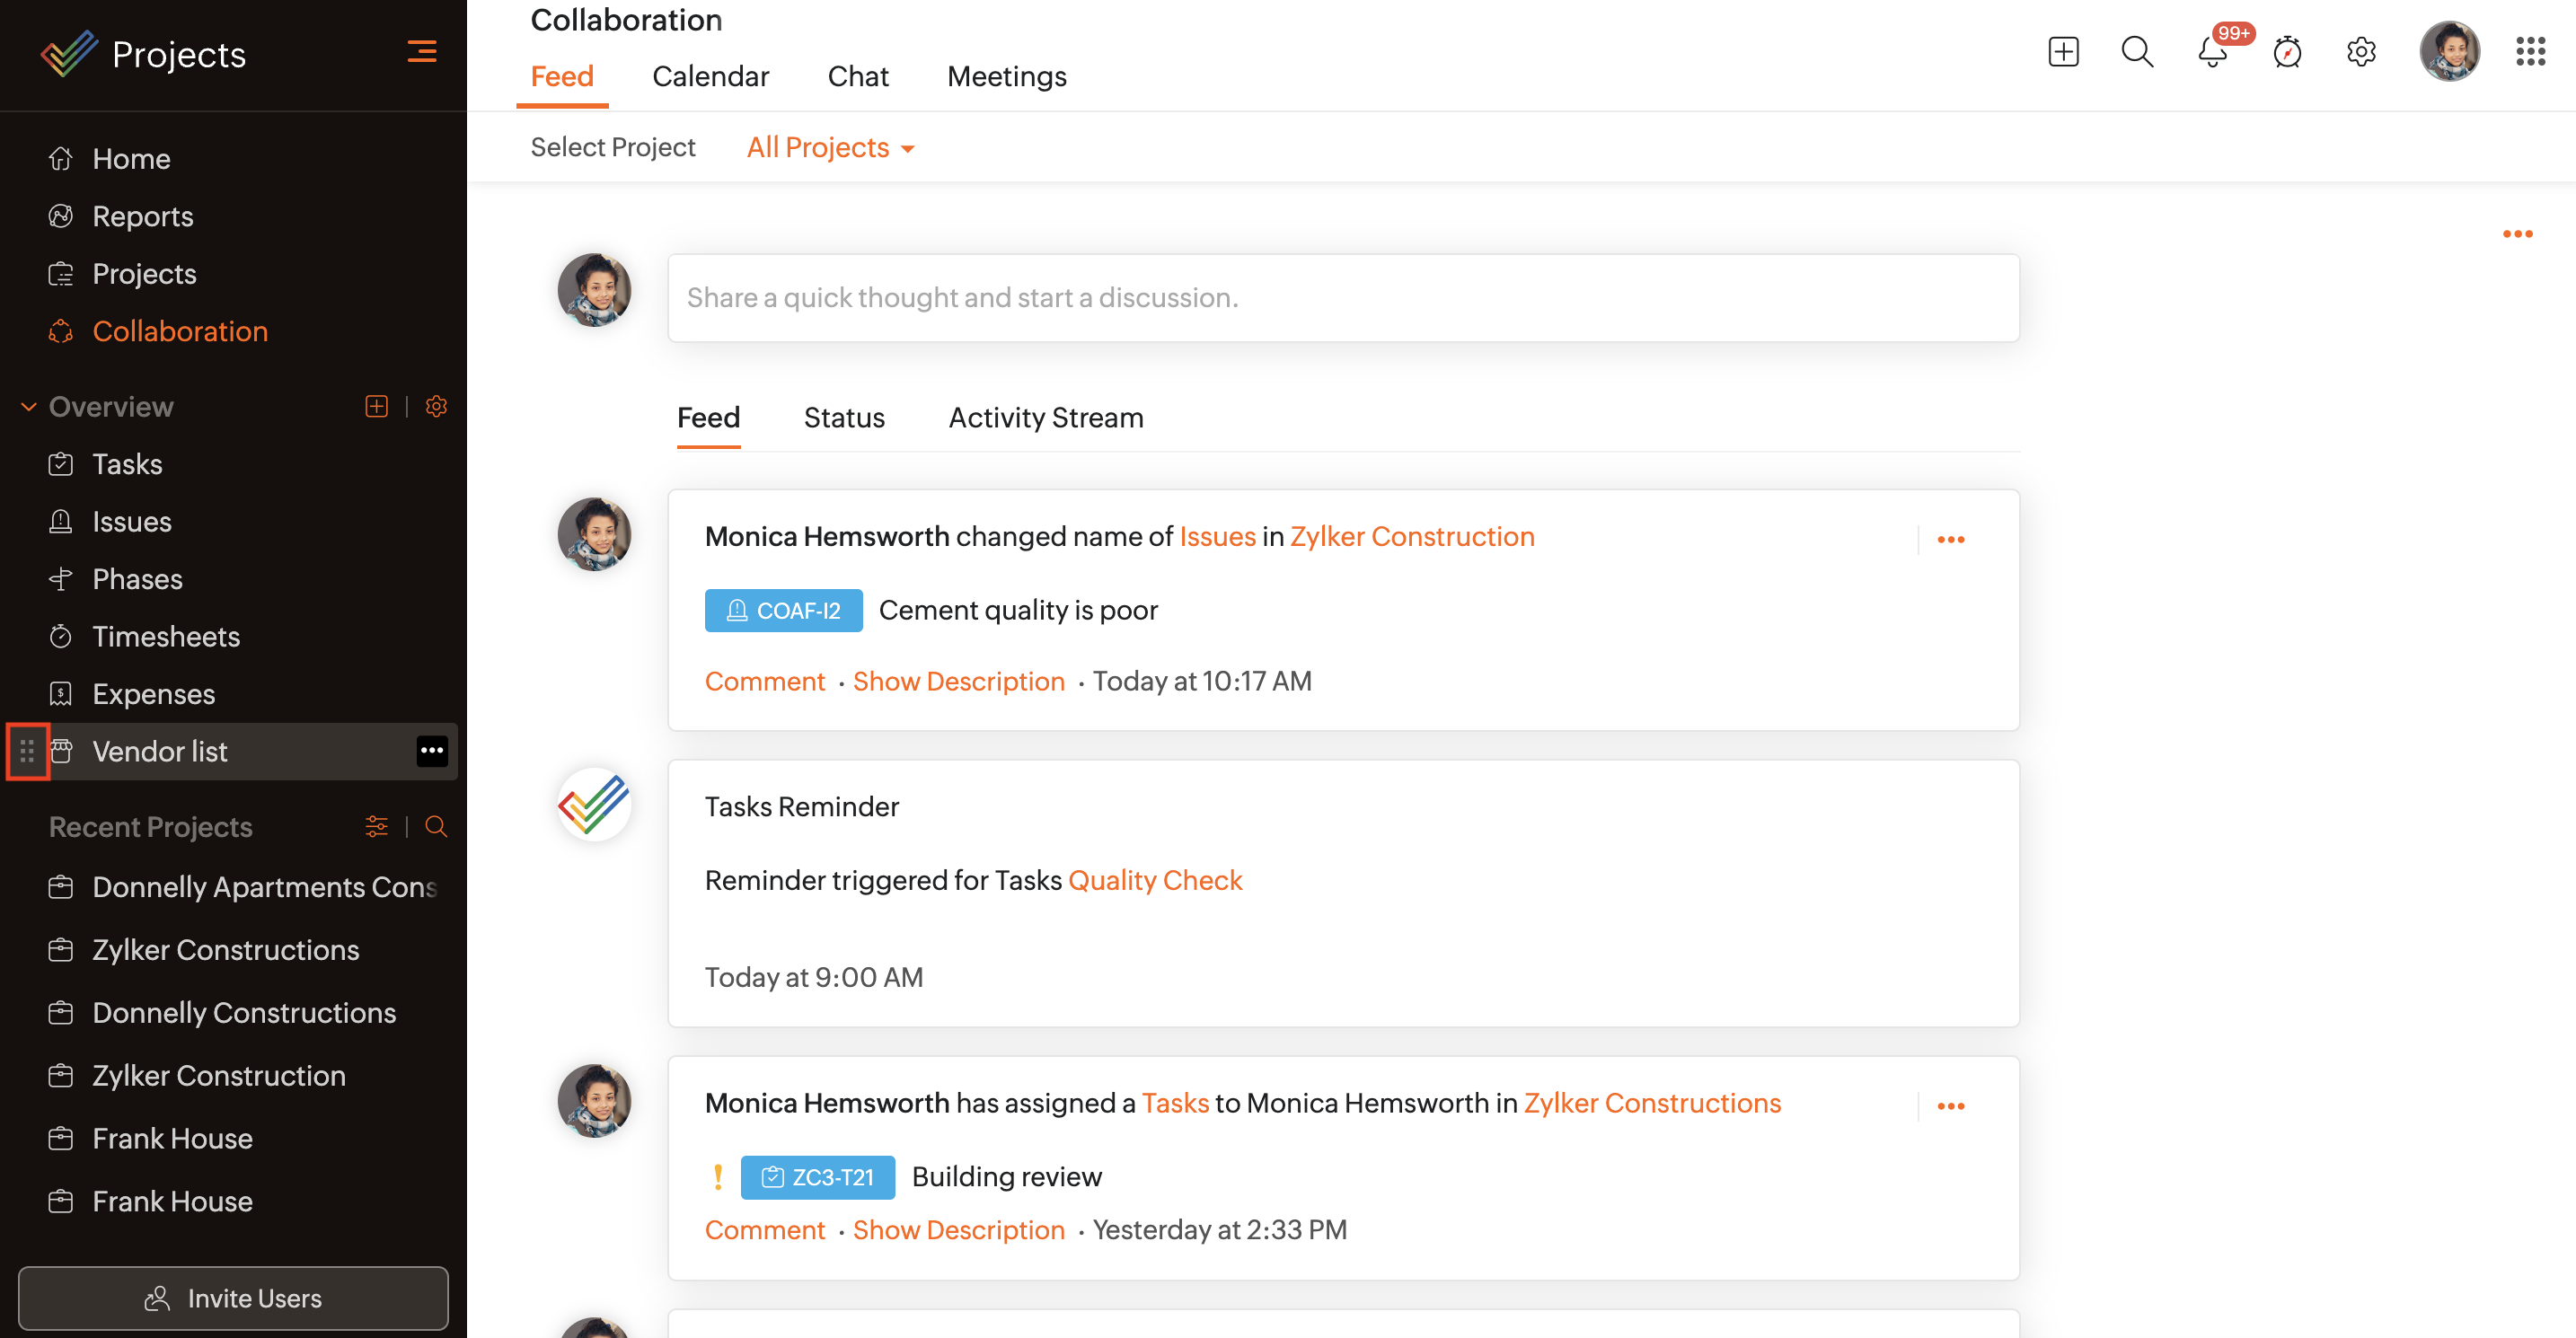The width and height of the screenshot is (2576, 1338).
Task: Toggle the sidebar collapse hamburger icon
Action: click(x=421, y=51)
